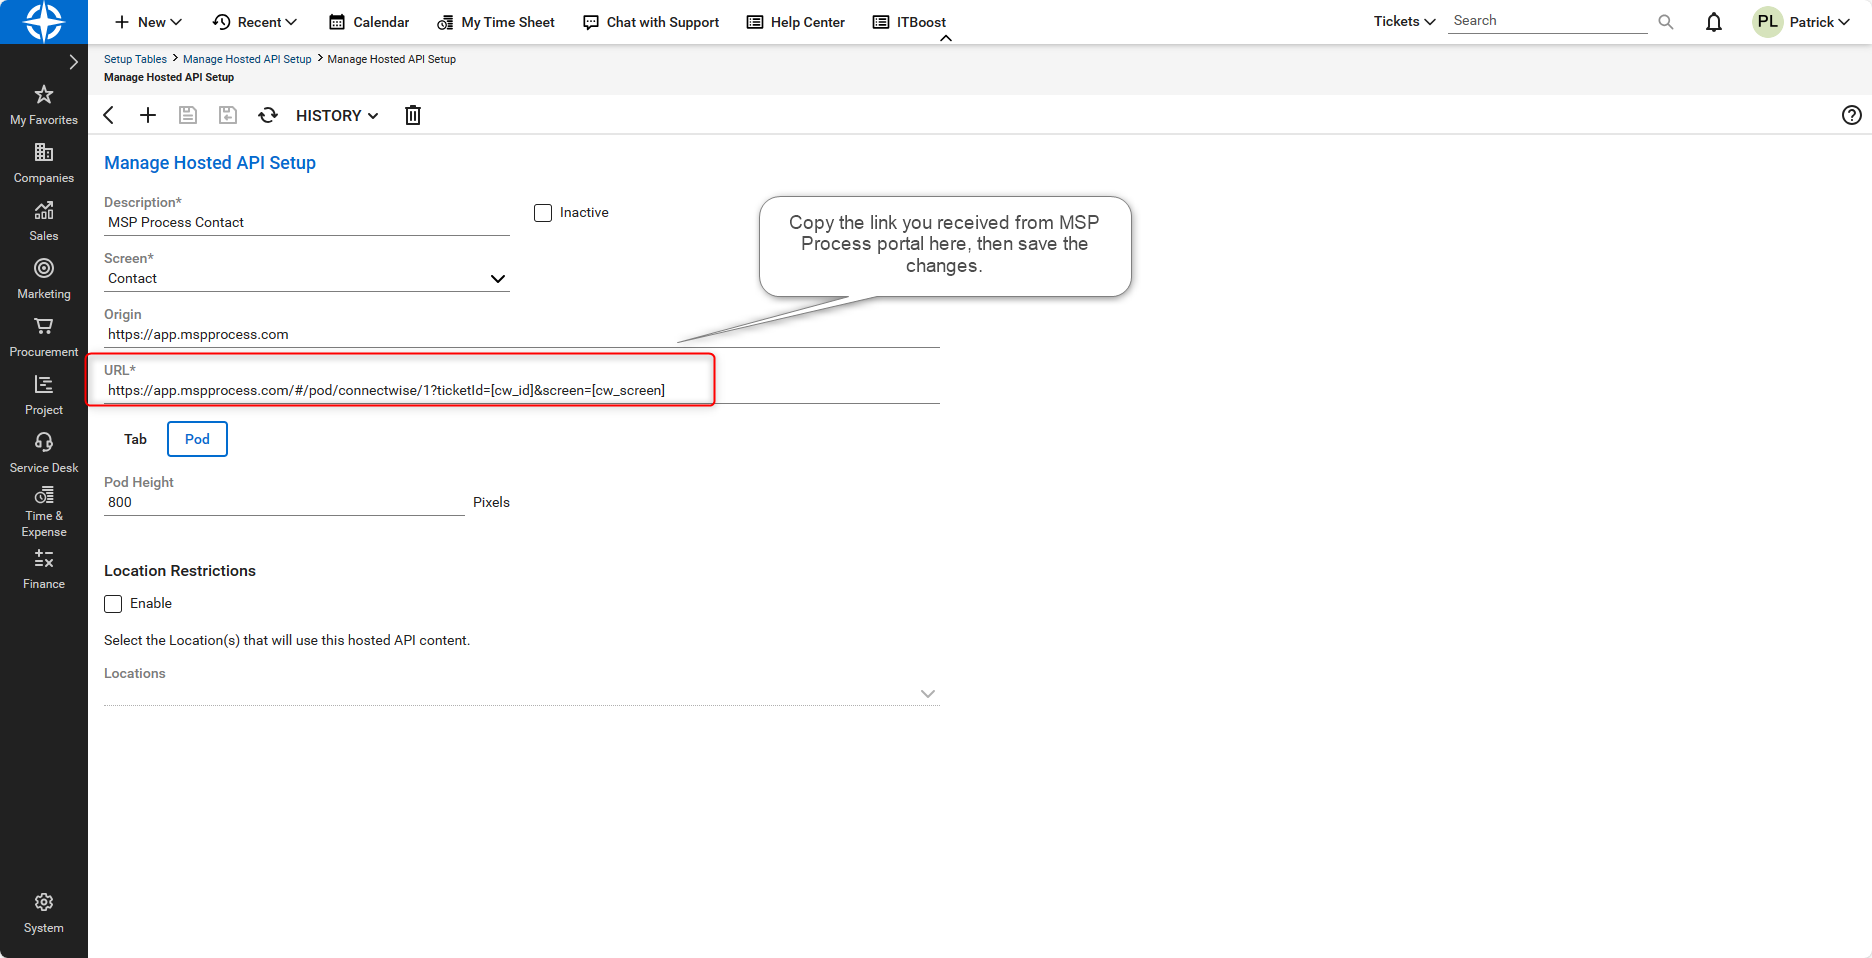Open the System settings module
The image size is (1872, 958).
44,914
